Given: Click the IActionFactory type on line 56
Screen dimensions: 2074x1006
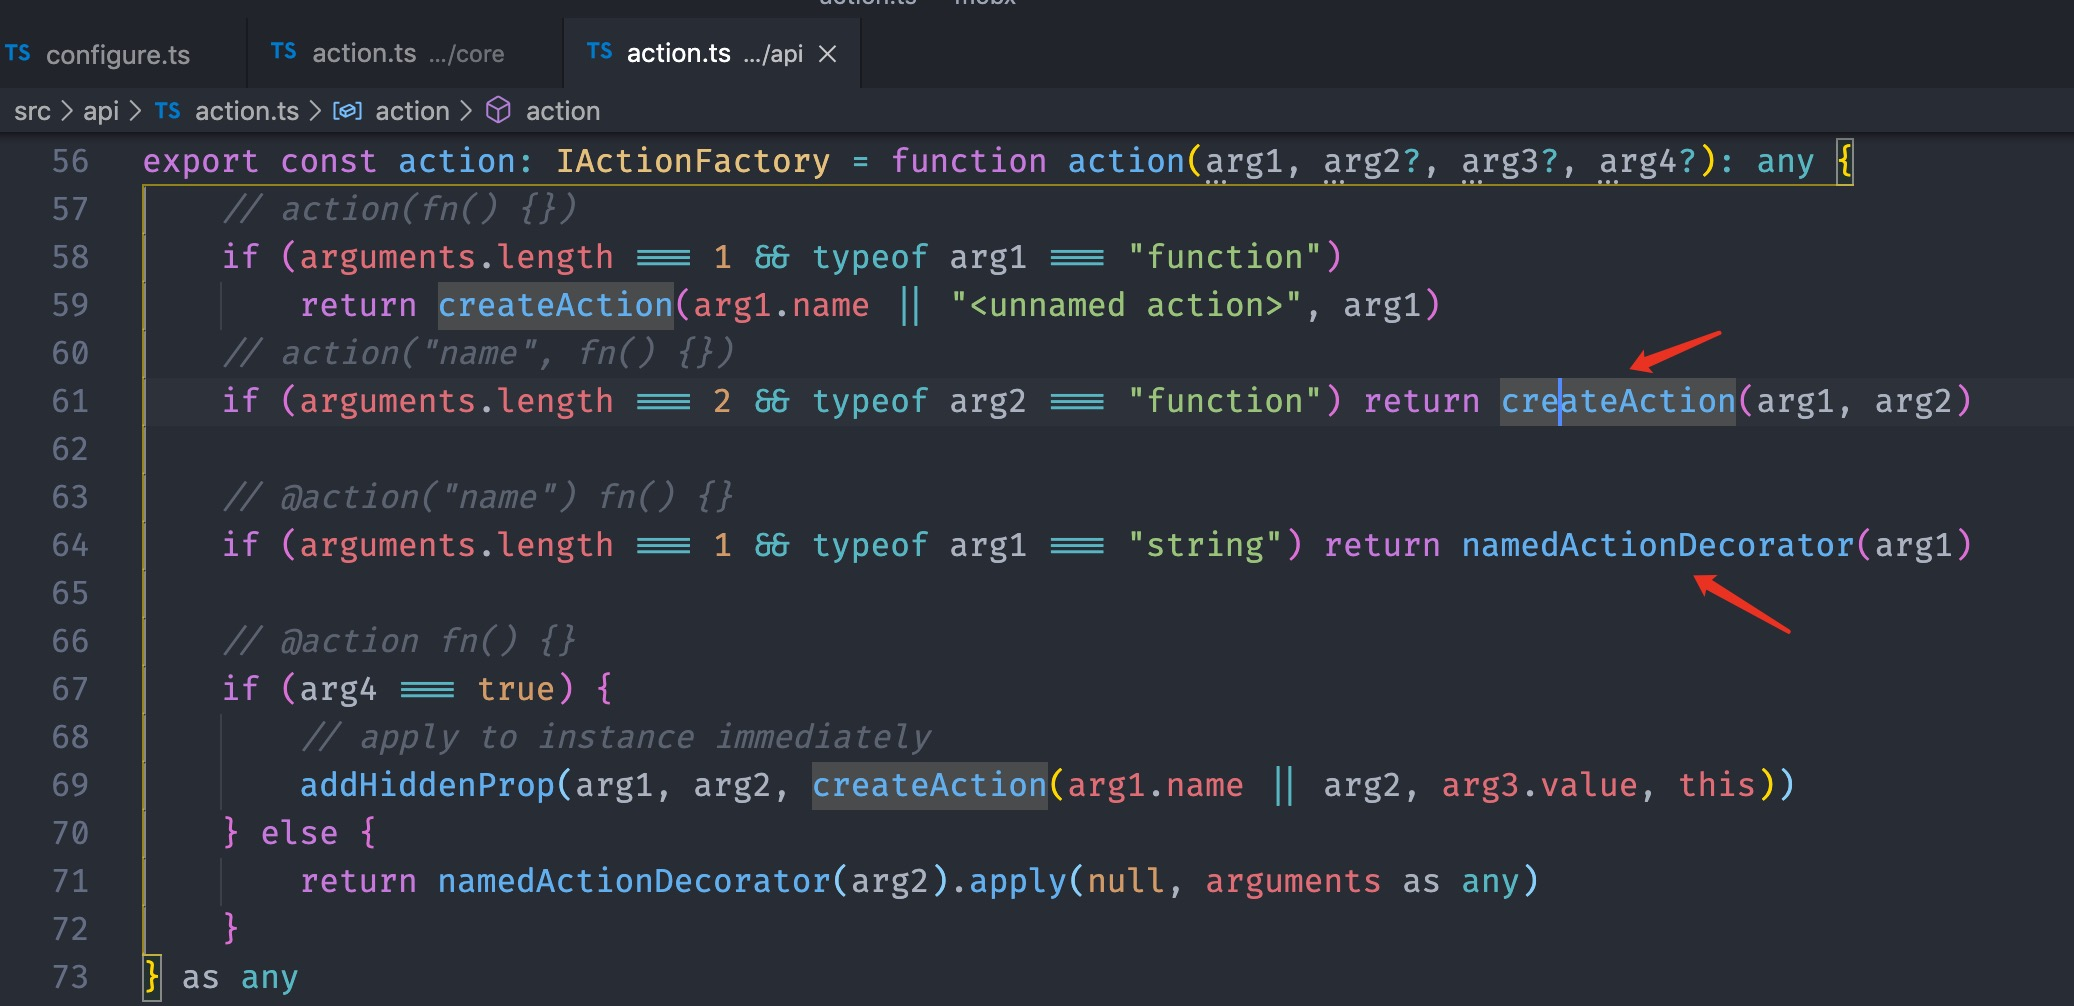Looking at the screenshot, I should pos(692,161).
